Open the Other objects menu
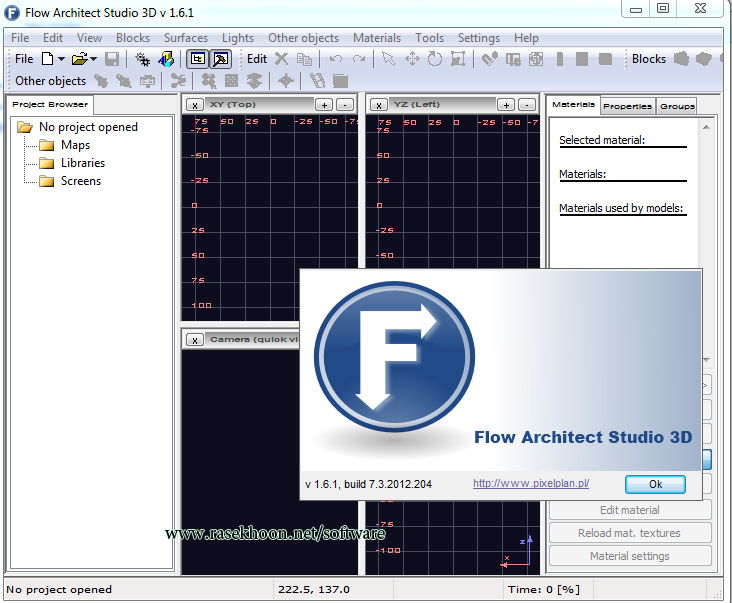 [x=303, y=38]
